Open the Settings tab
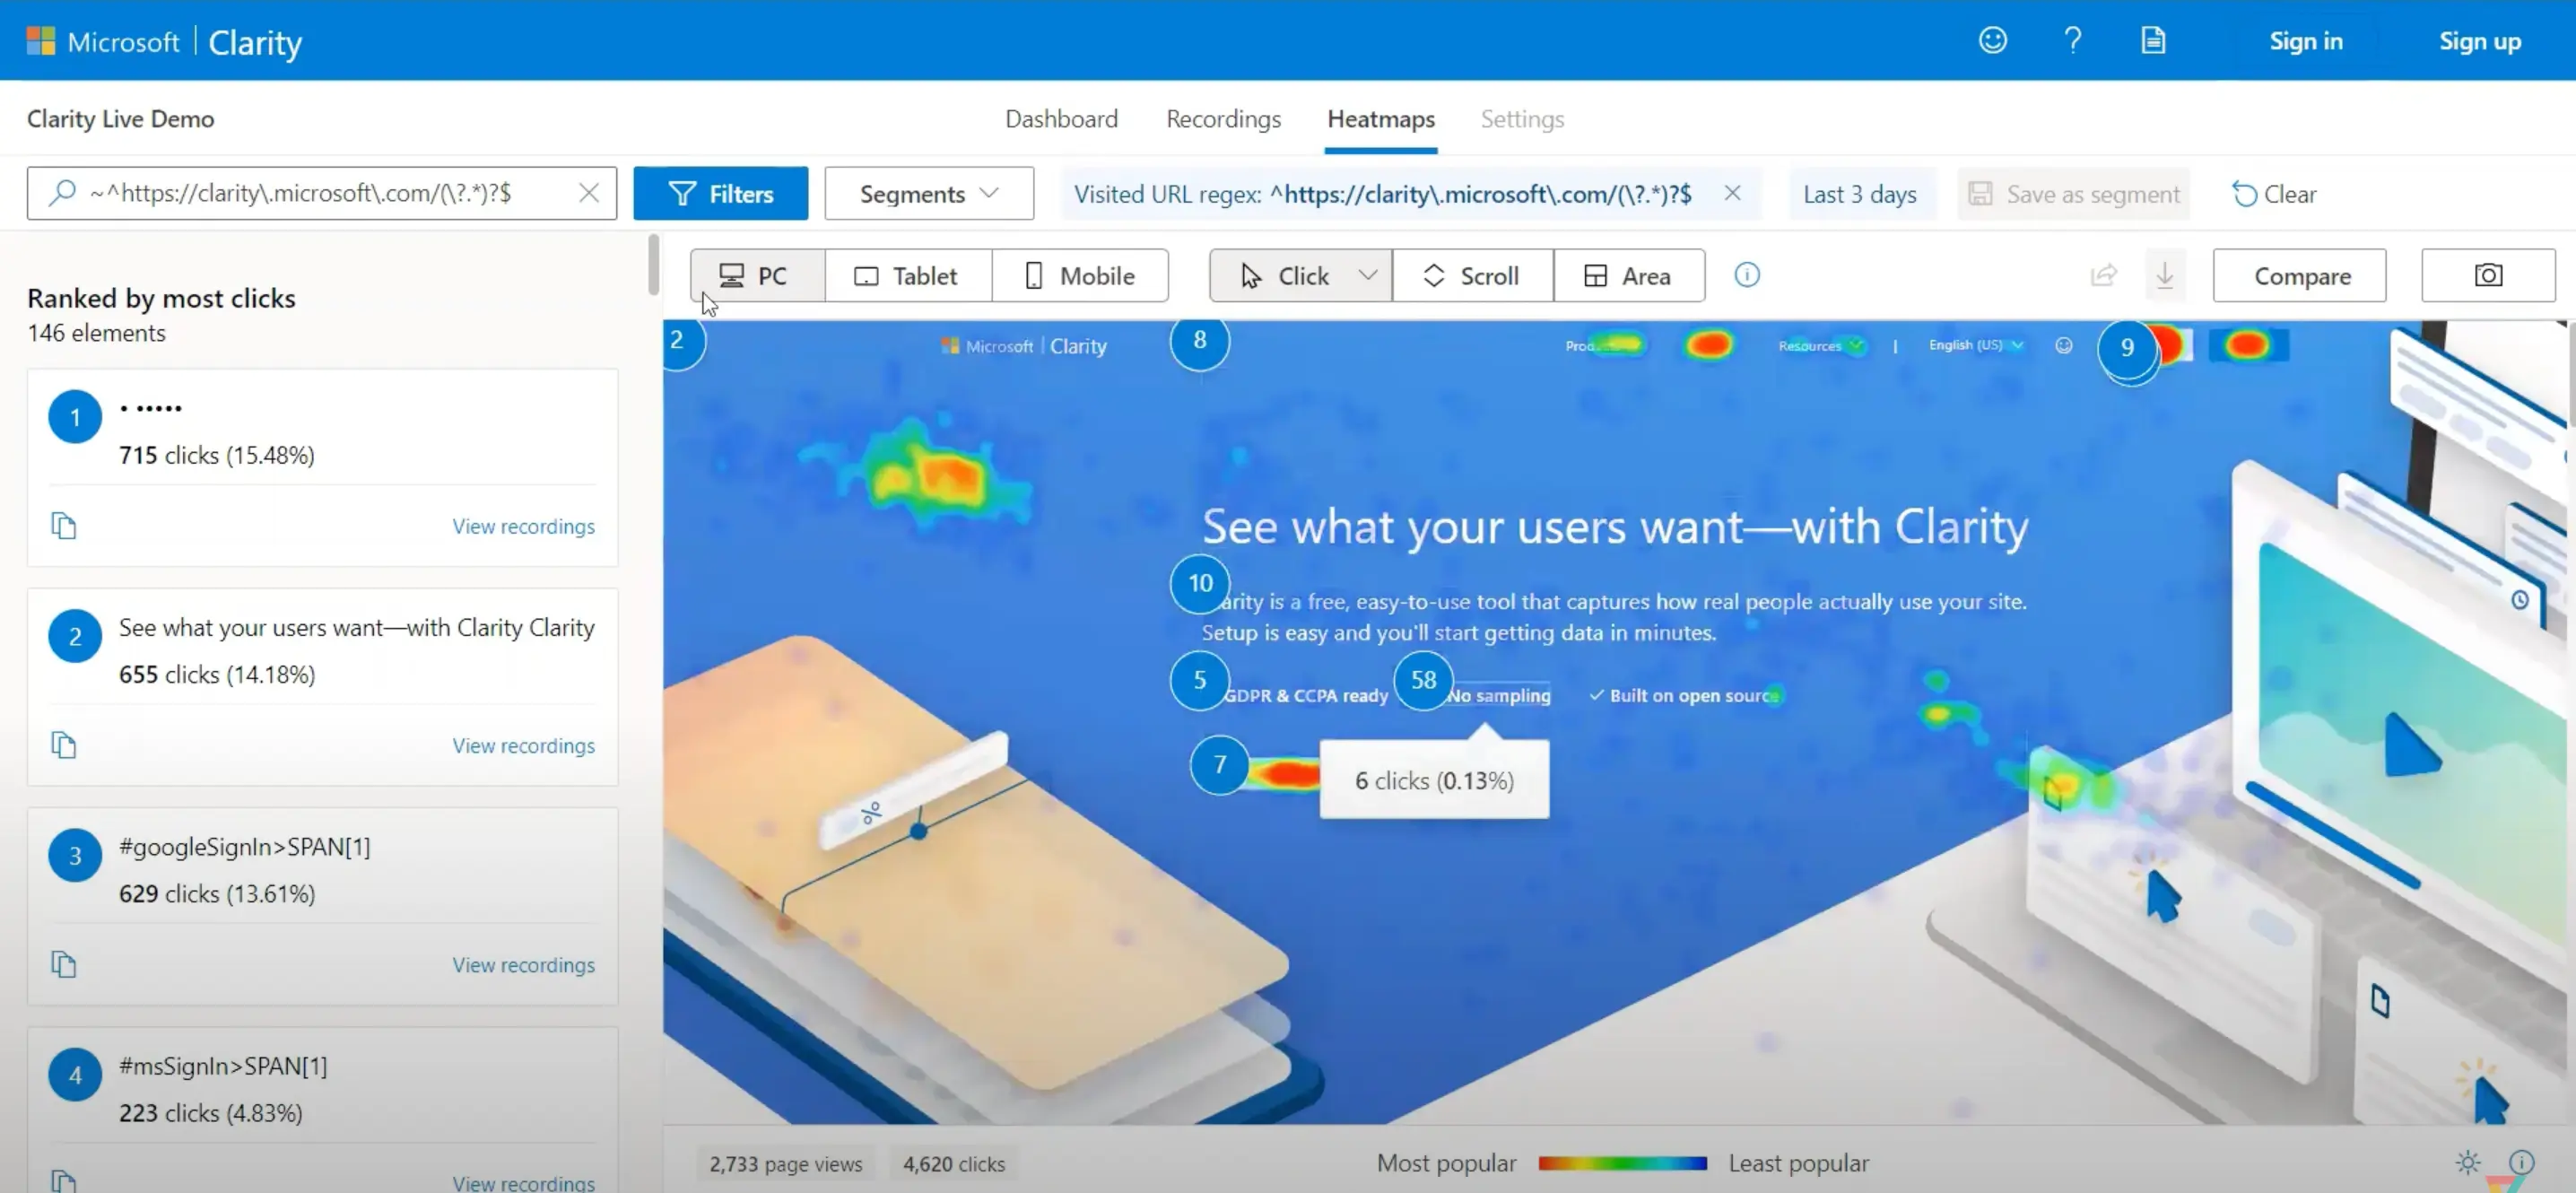The image size is (2576, 1193). [x=1522, y=118]
